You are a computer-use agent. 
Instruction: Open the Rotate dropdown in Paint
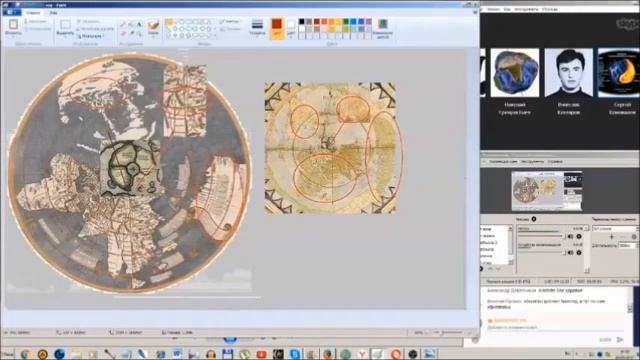coord(90,36)
